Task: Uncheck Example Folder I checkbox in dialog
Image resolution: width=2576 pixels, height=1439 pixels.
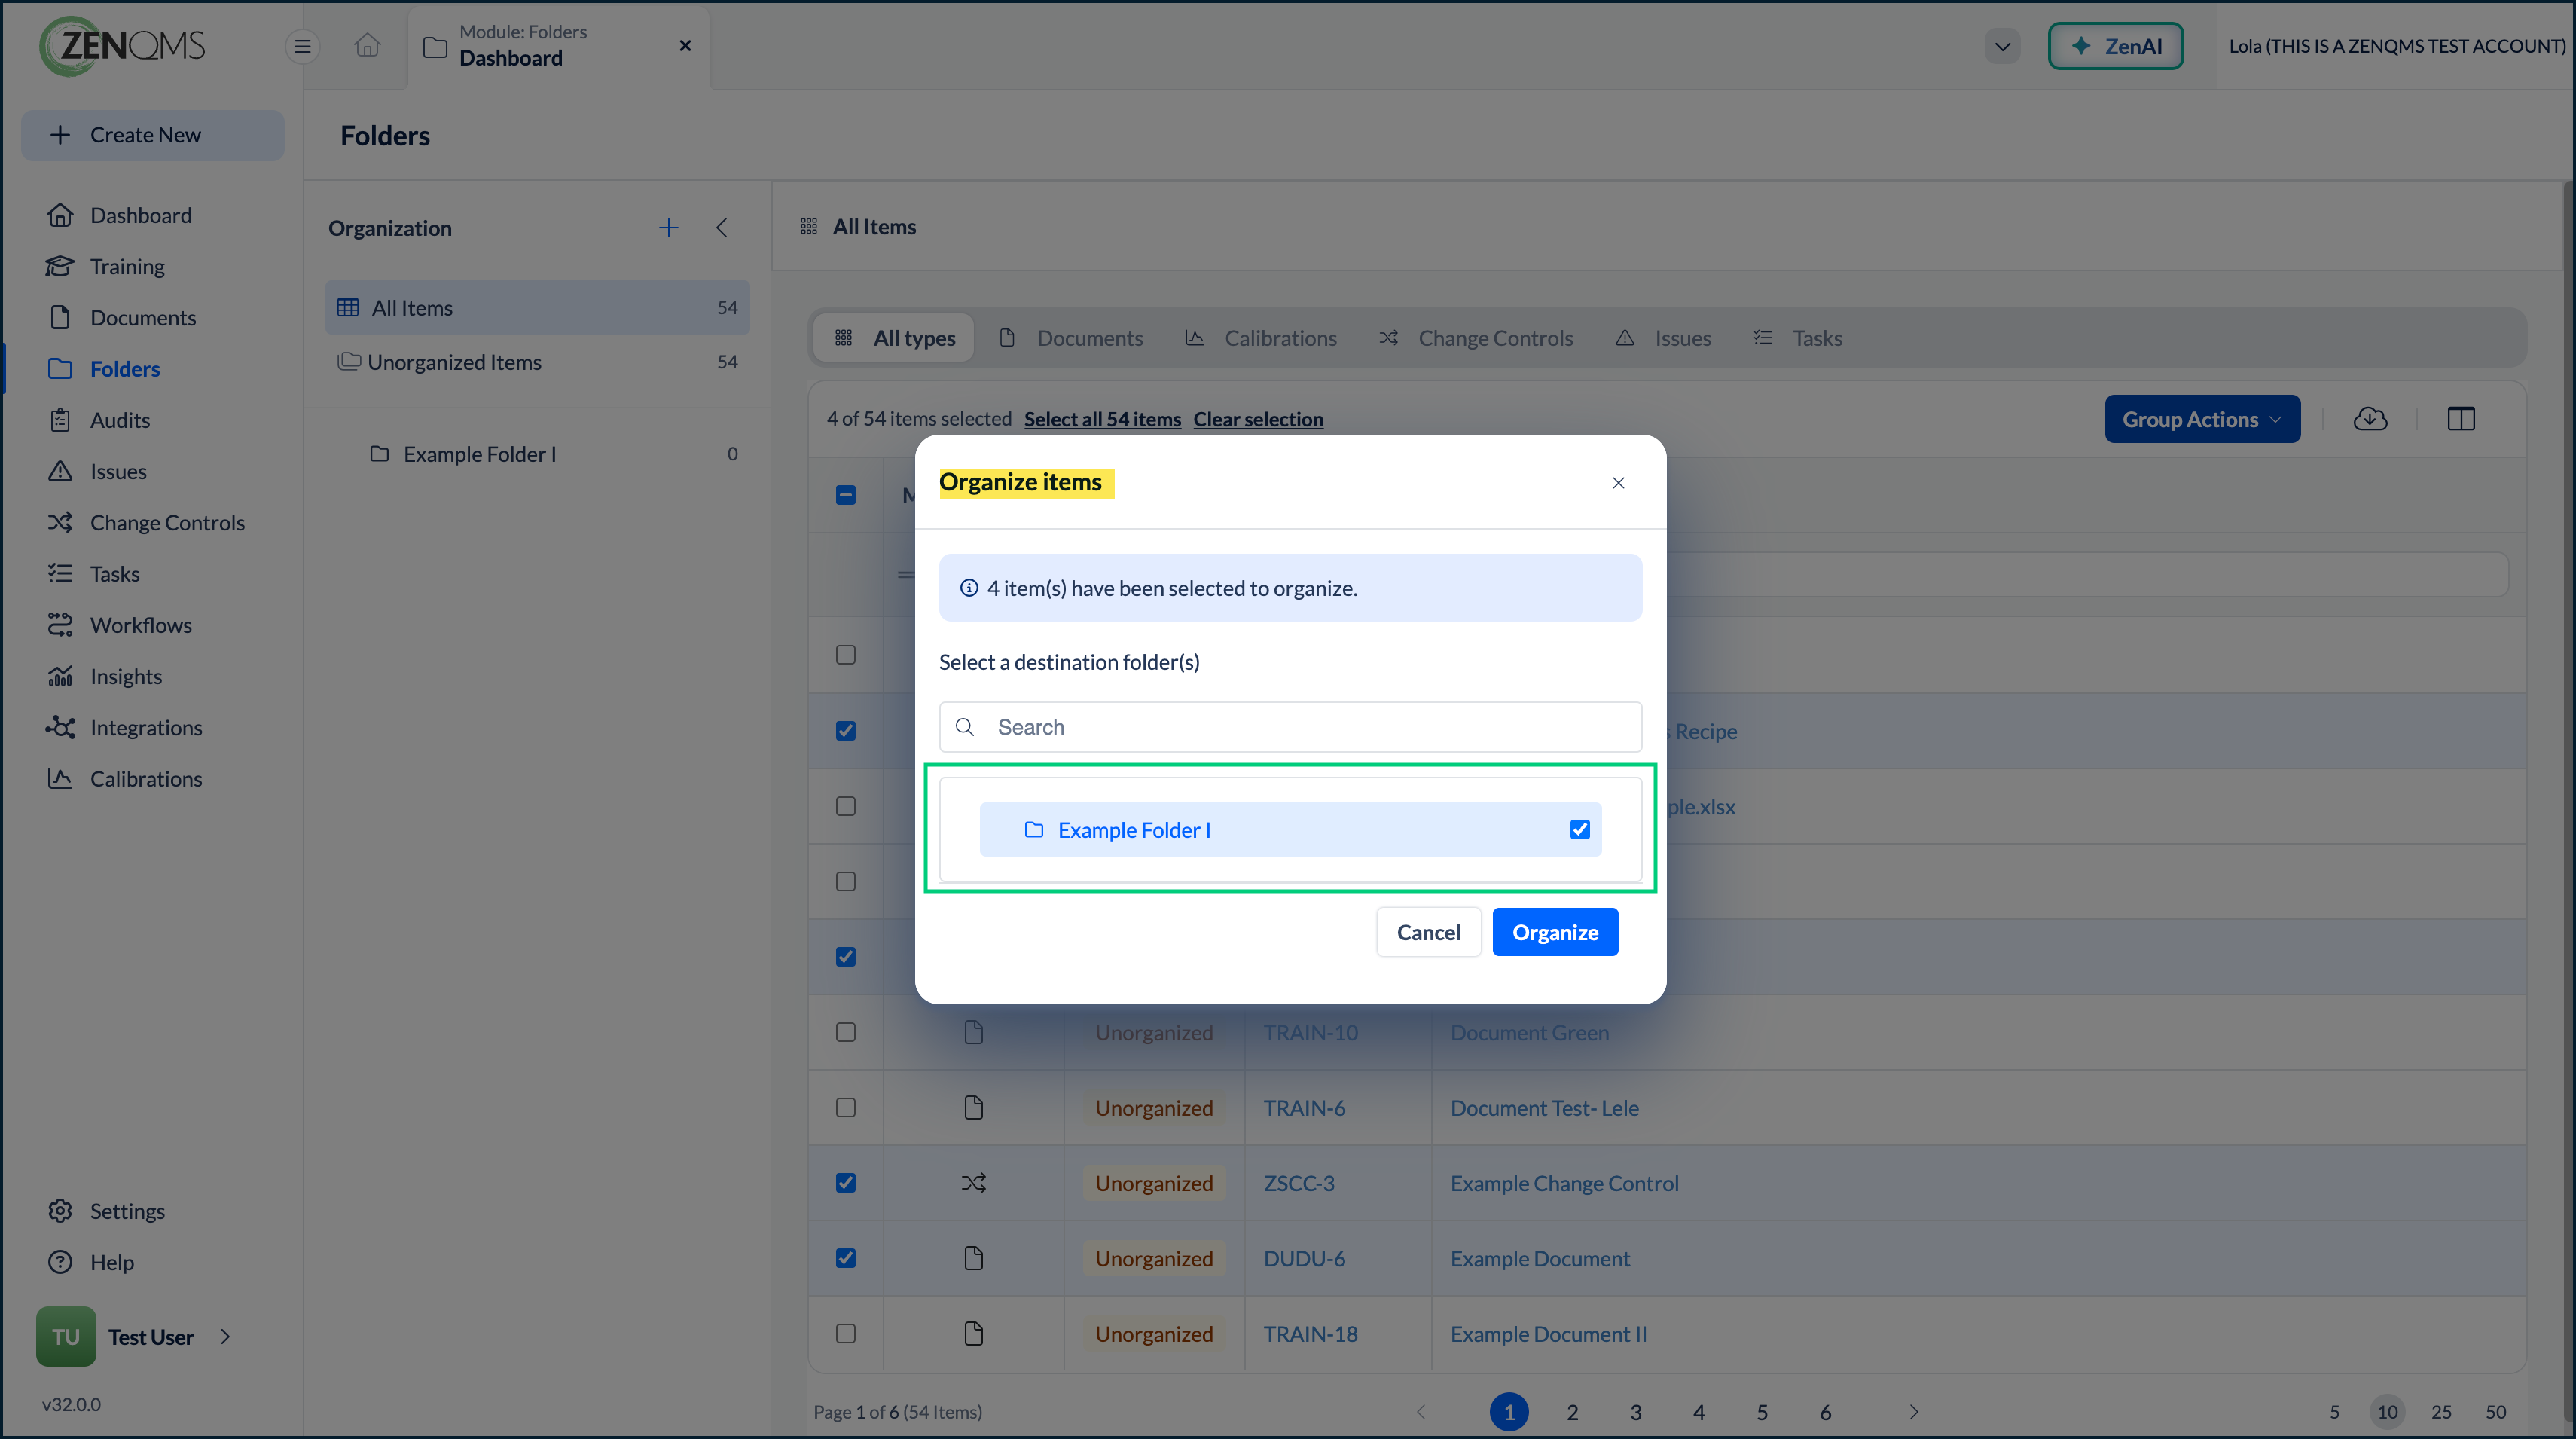Action: [x=1580, y=830]
